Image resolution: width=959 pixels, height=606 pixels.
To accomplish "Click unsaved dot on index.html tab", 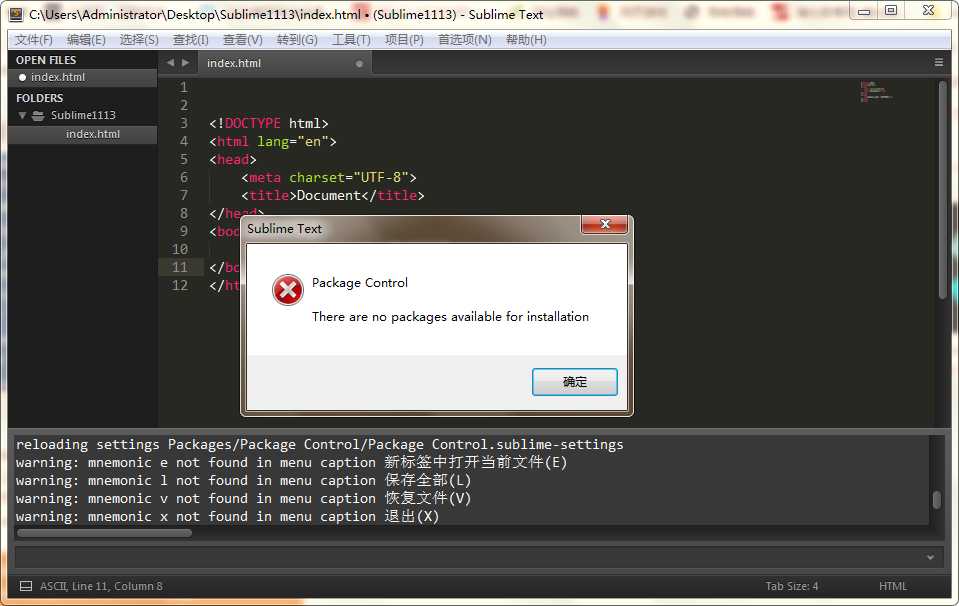I will (x=359, y=64).
